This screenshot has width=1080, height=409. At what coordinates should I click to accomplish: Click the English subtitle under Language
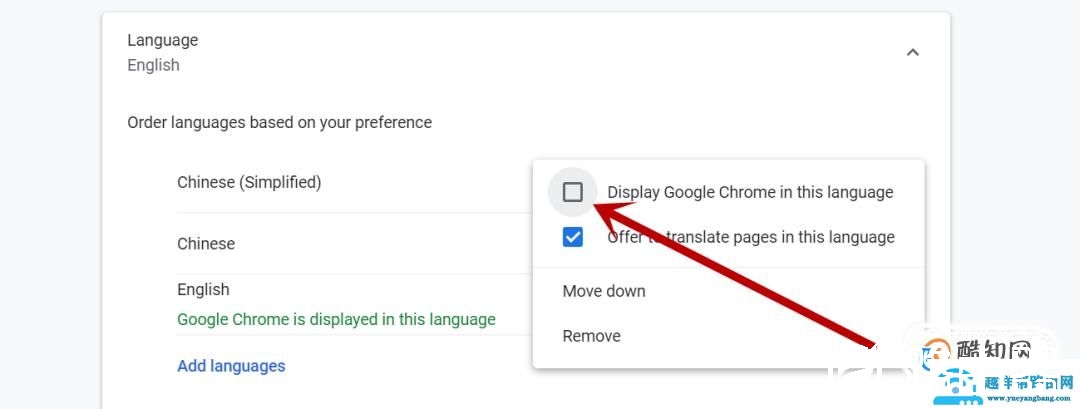pos(153,65)
